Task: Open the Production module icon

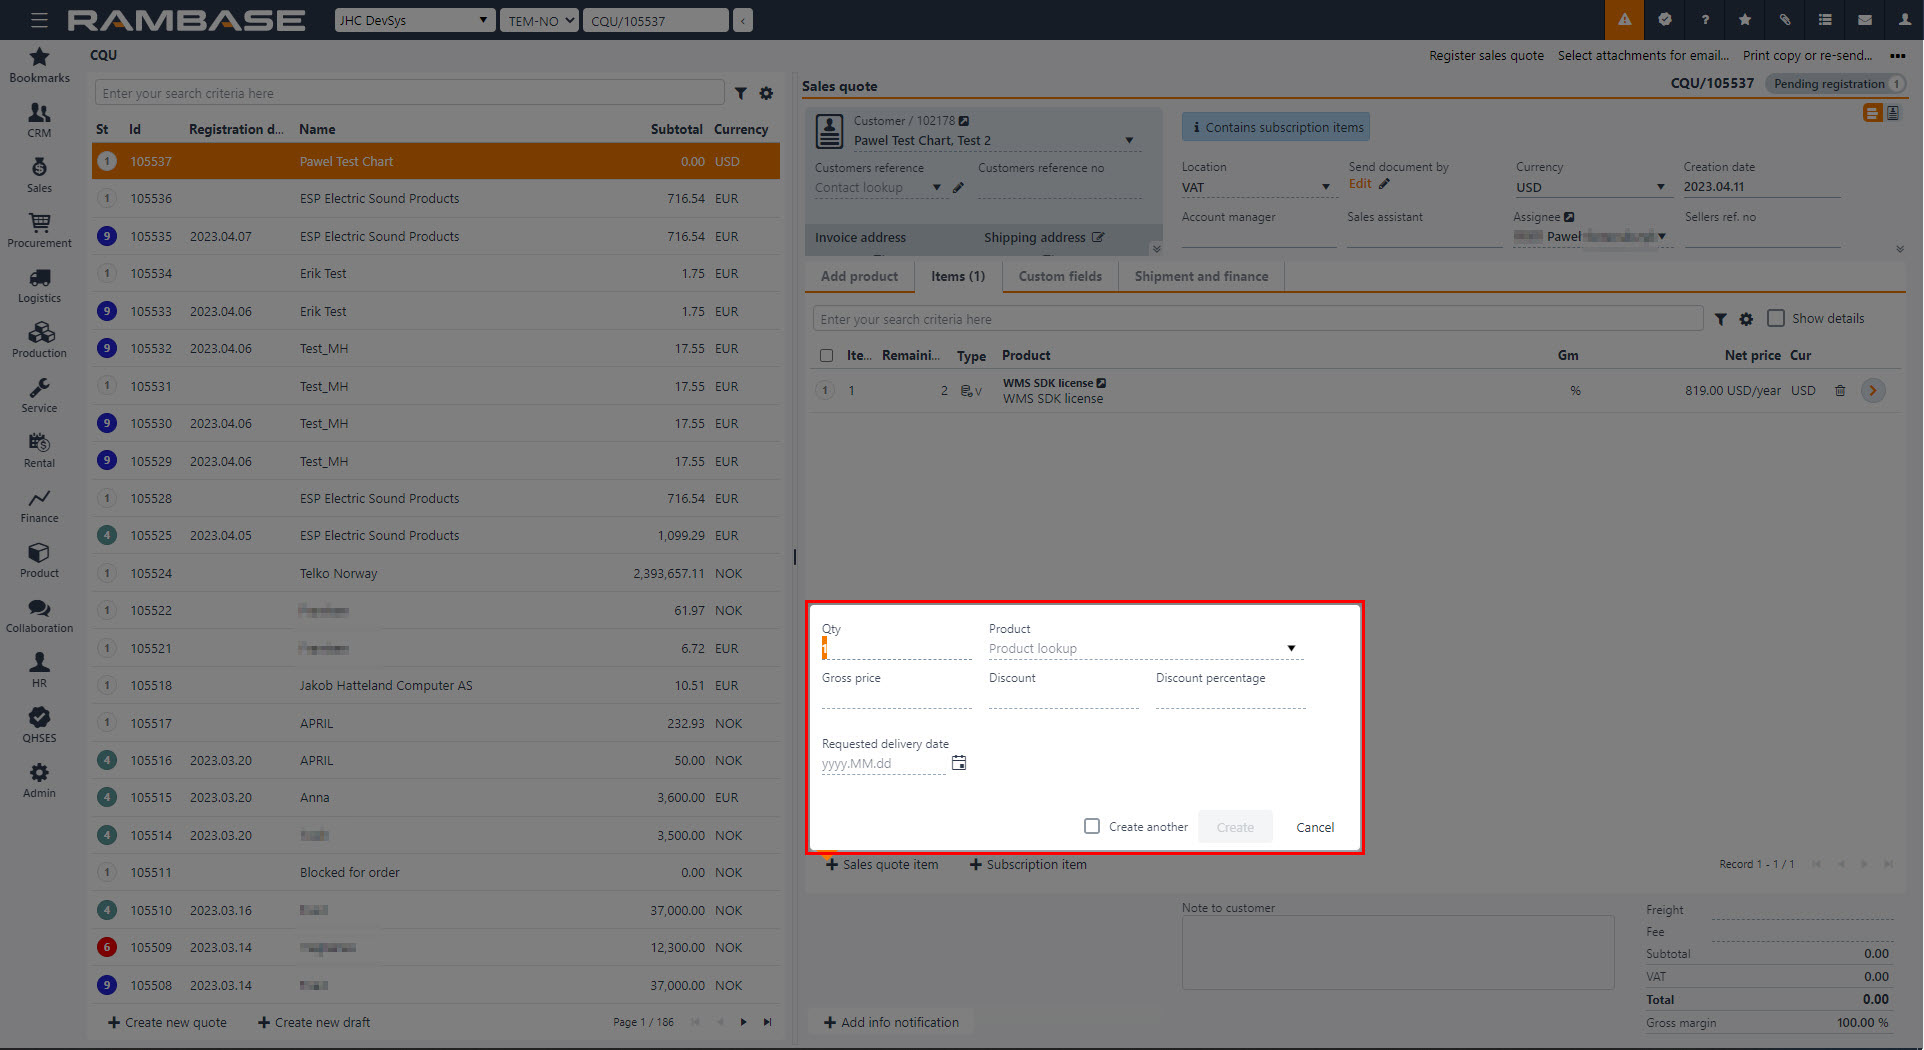Action: pos(39,340)
